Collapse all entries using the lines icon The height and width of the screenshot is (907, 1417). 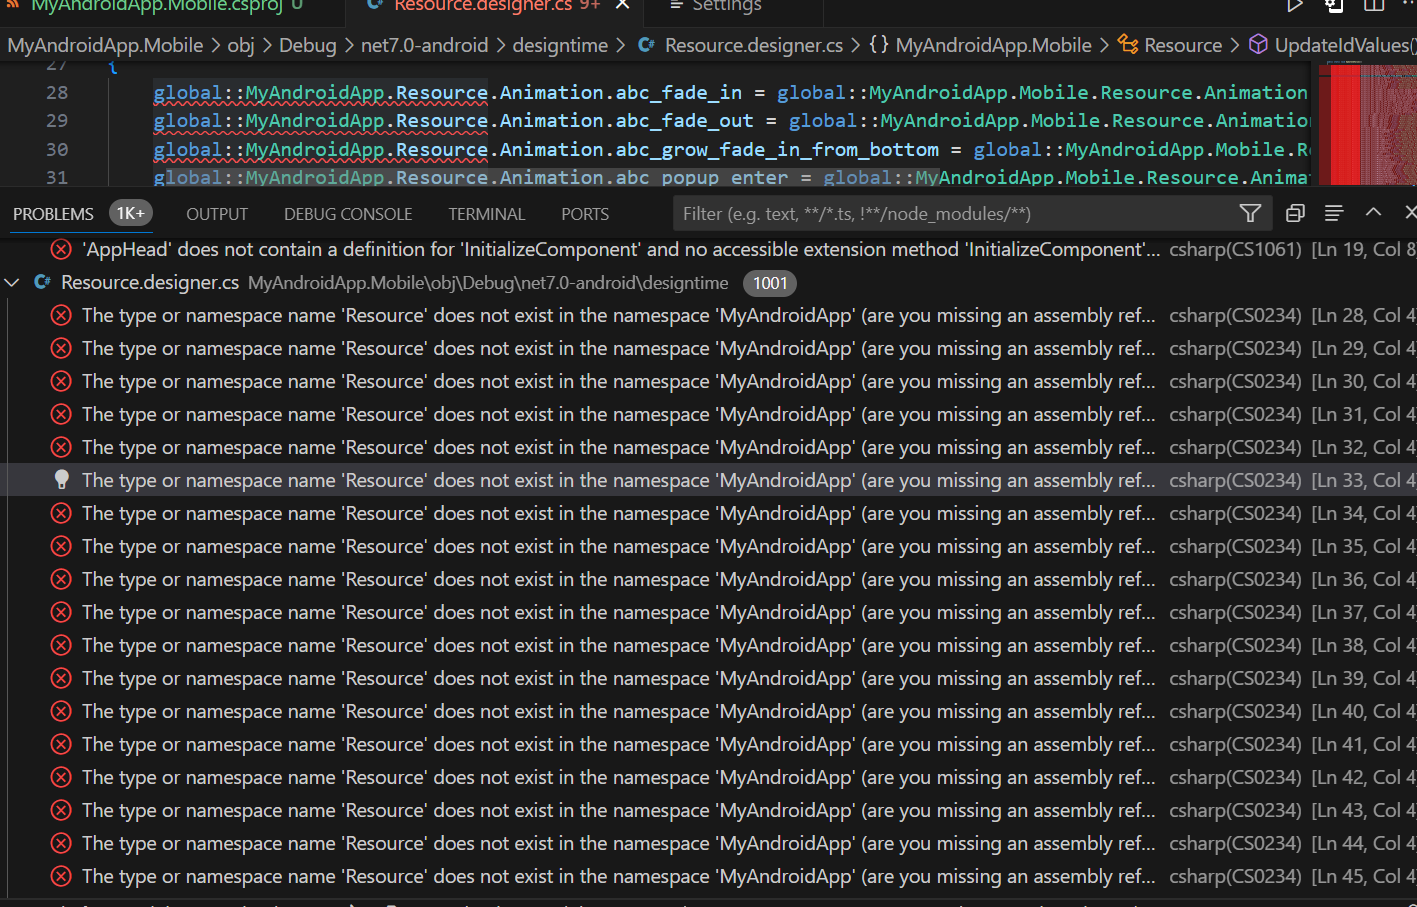click(x=1334, y=212)
